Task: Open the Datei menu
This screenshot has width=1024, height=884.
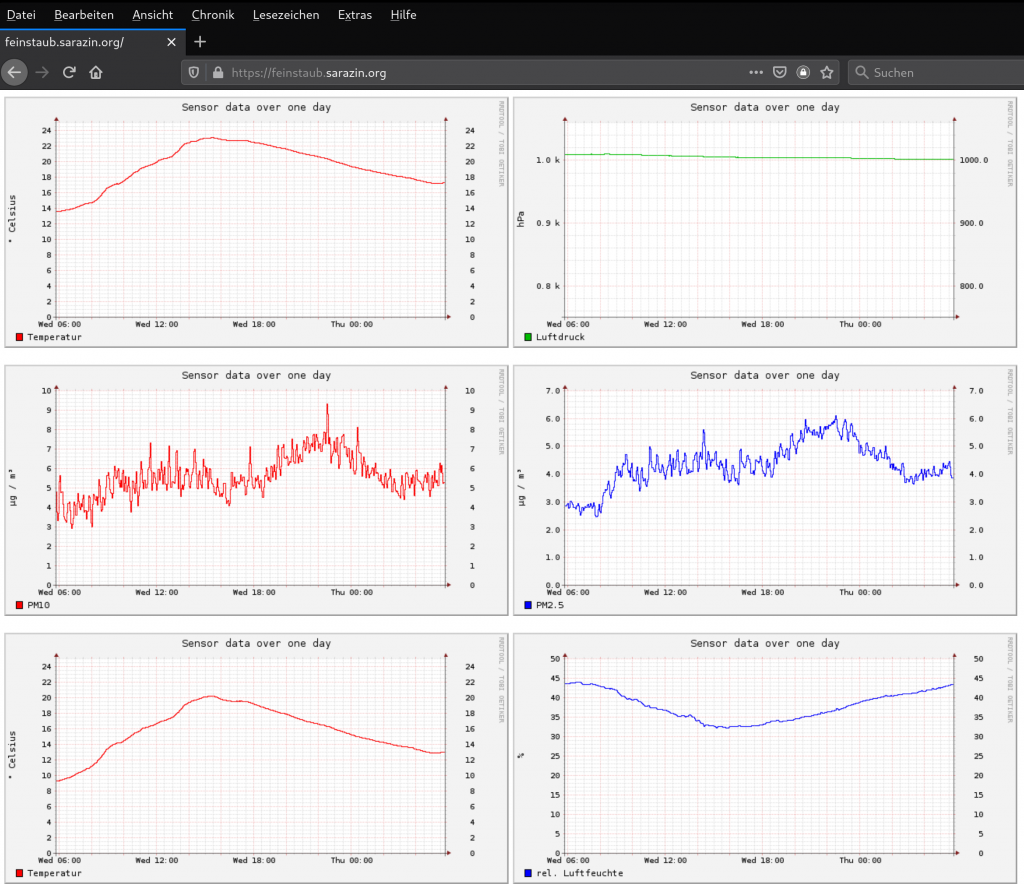Action: tap(21, 15)
